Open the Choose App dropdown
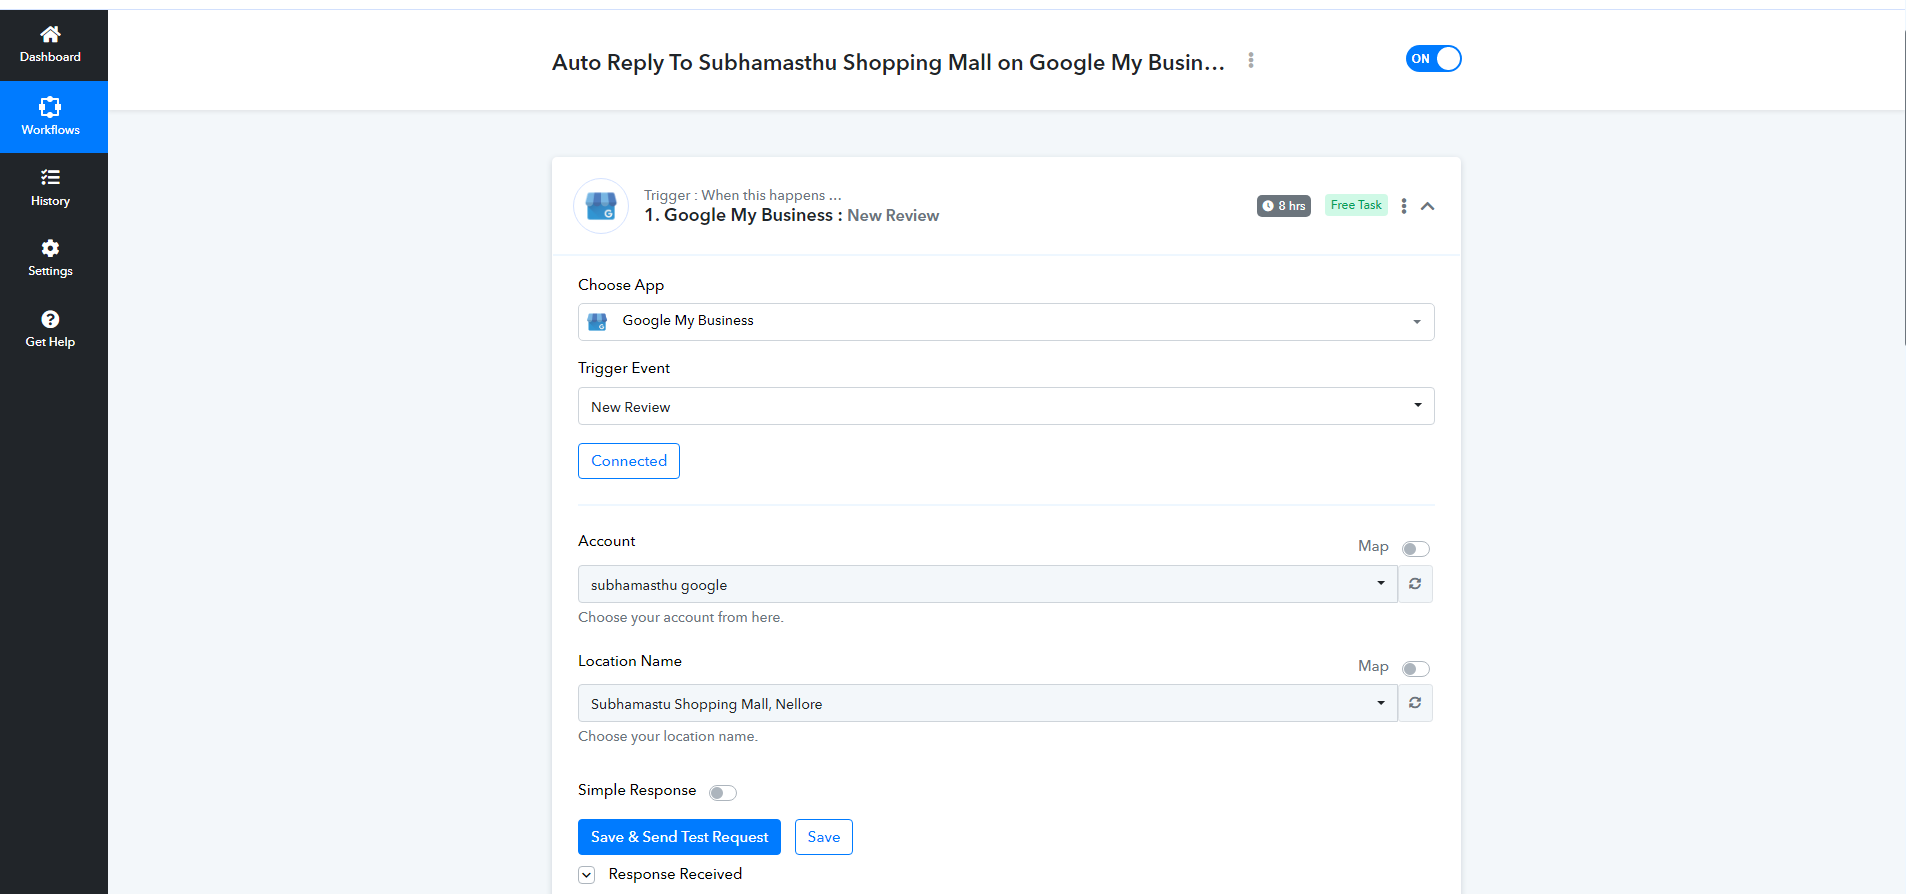This screenshot has height=894, width=1906. 1006,322
